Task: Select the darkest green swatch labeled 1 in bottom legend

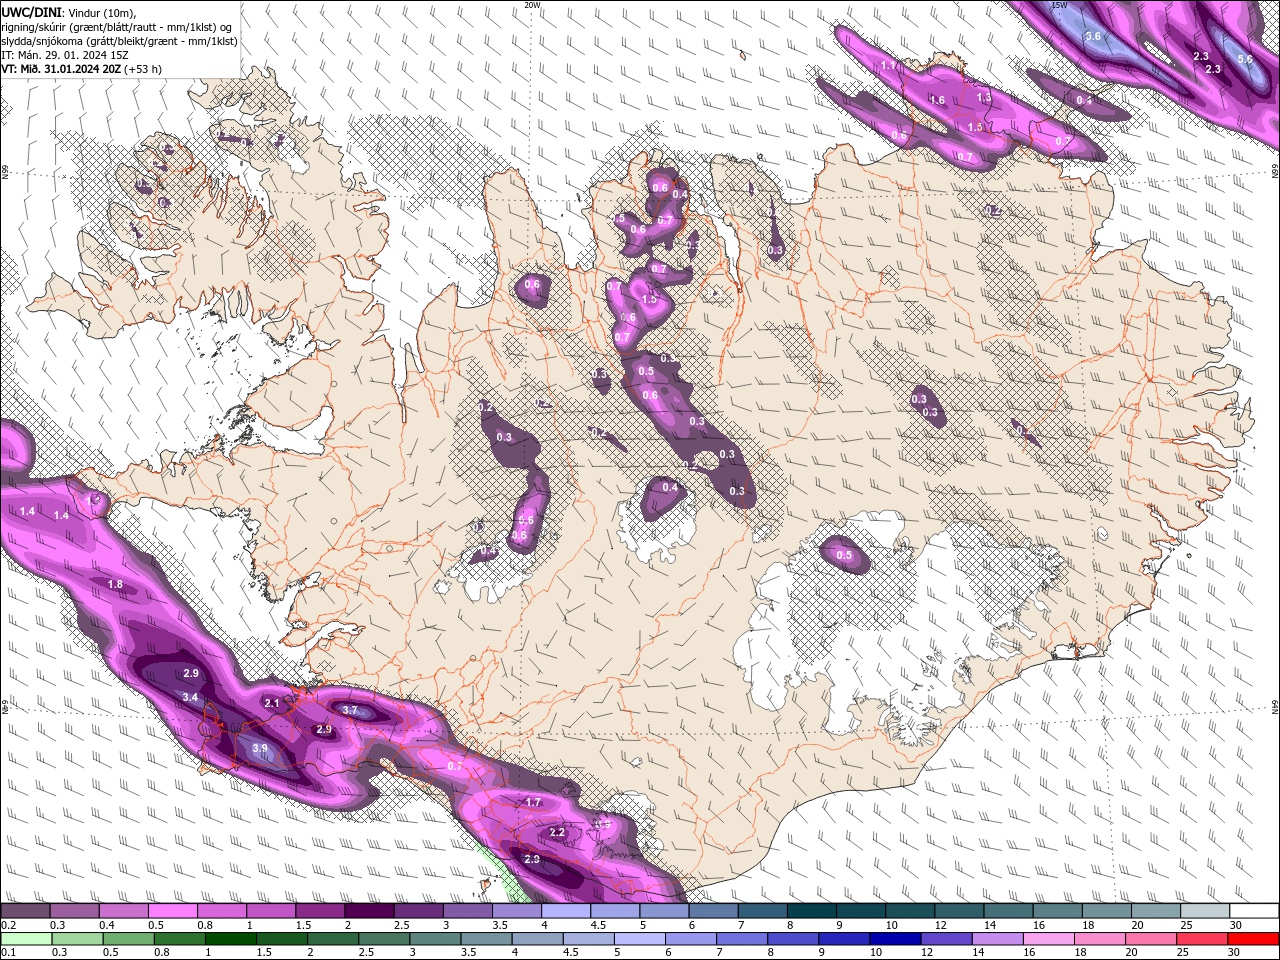Action: click(x=230, y=938)
